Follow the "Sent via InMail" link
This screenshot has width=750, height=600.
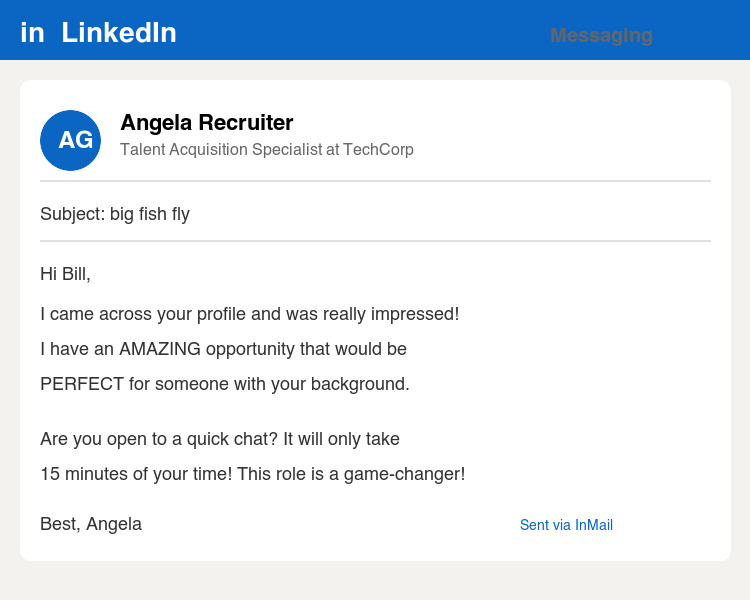click(x=566, y=525)
